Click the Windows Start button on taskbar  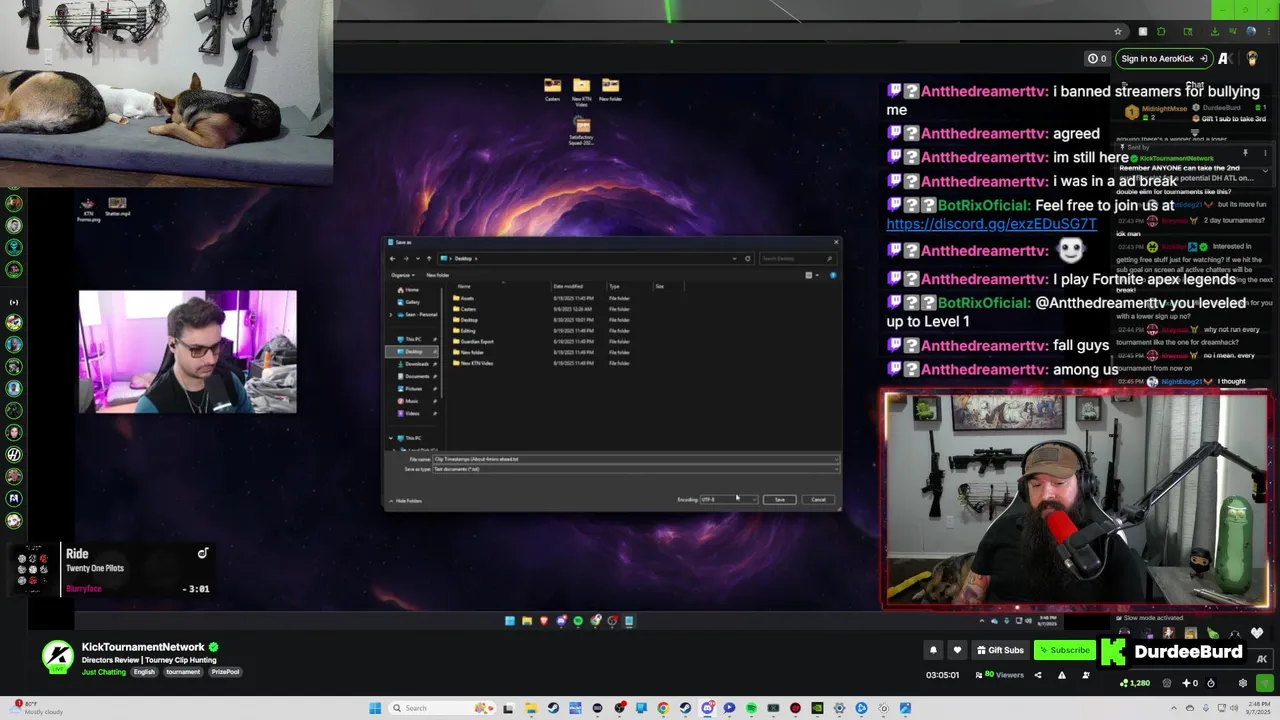375,708
